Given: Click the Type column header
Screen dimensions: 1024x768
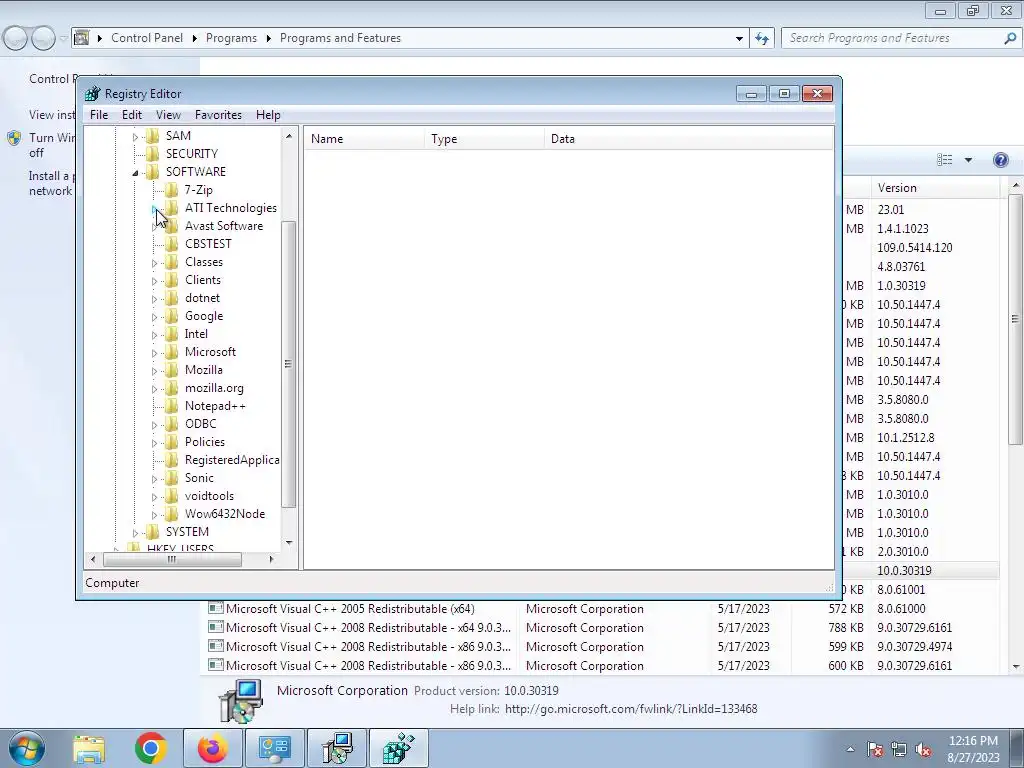Looking at the screenshot, I should tap(485, 139).
